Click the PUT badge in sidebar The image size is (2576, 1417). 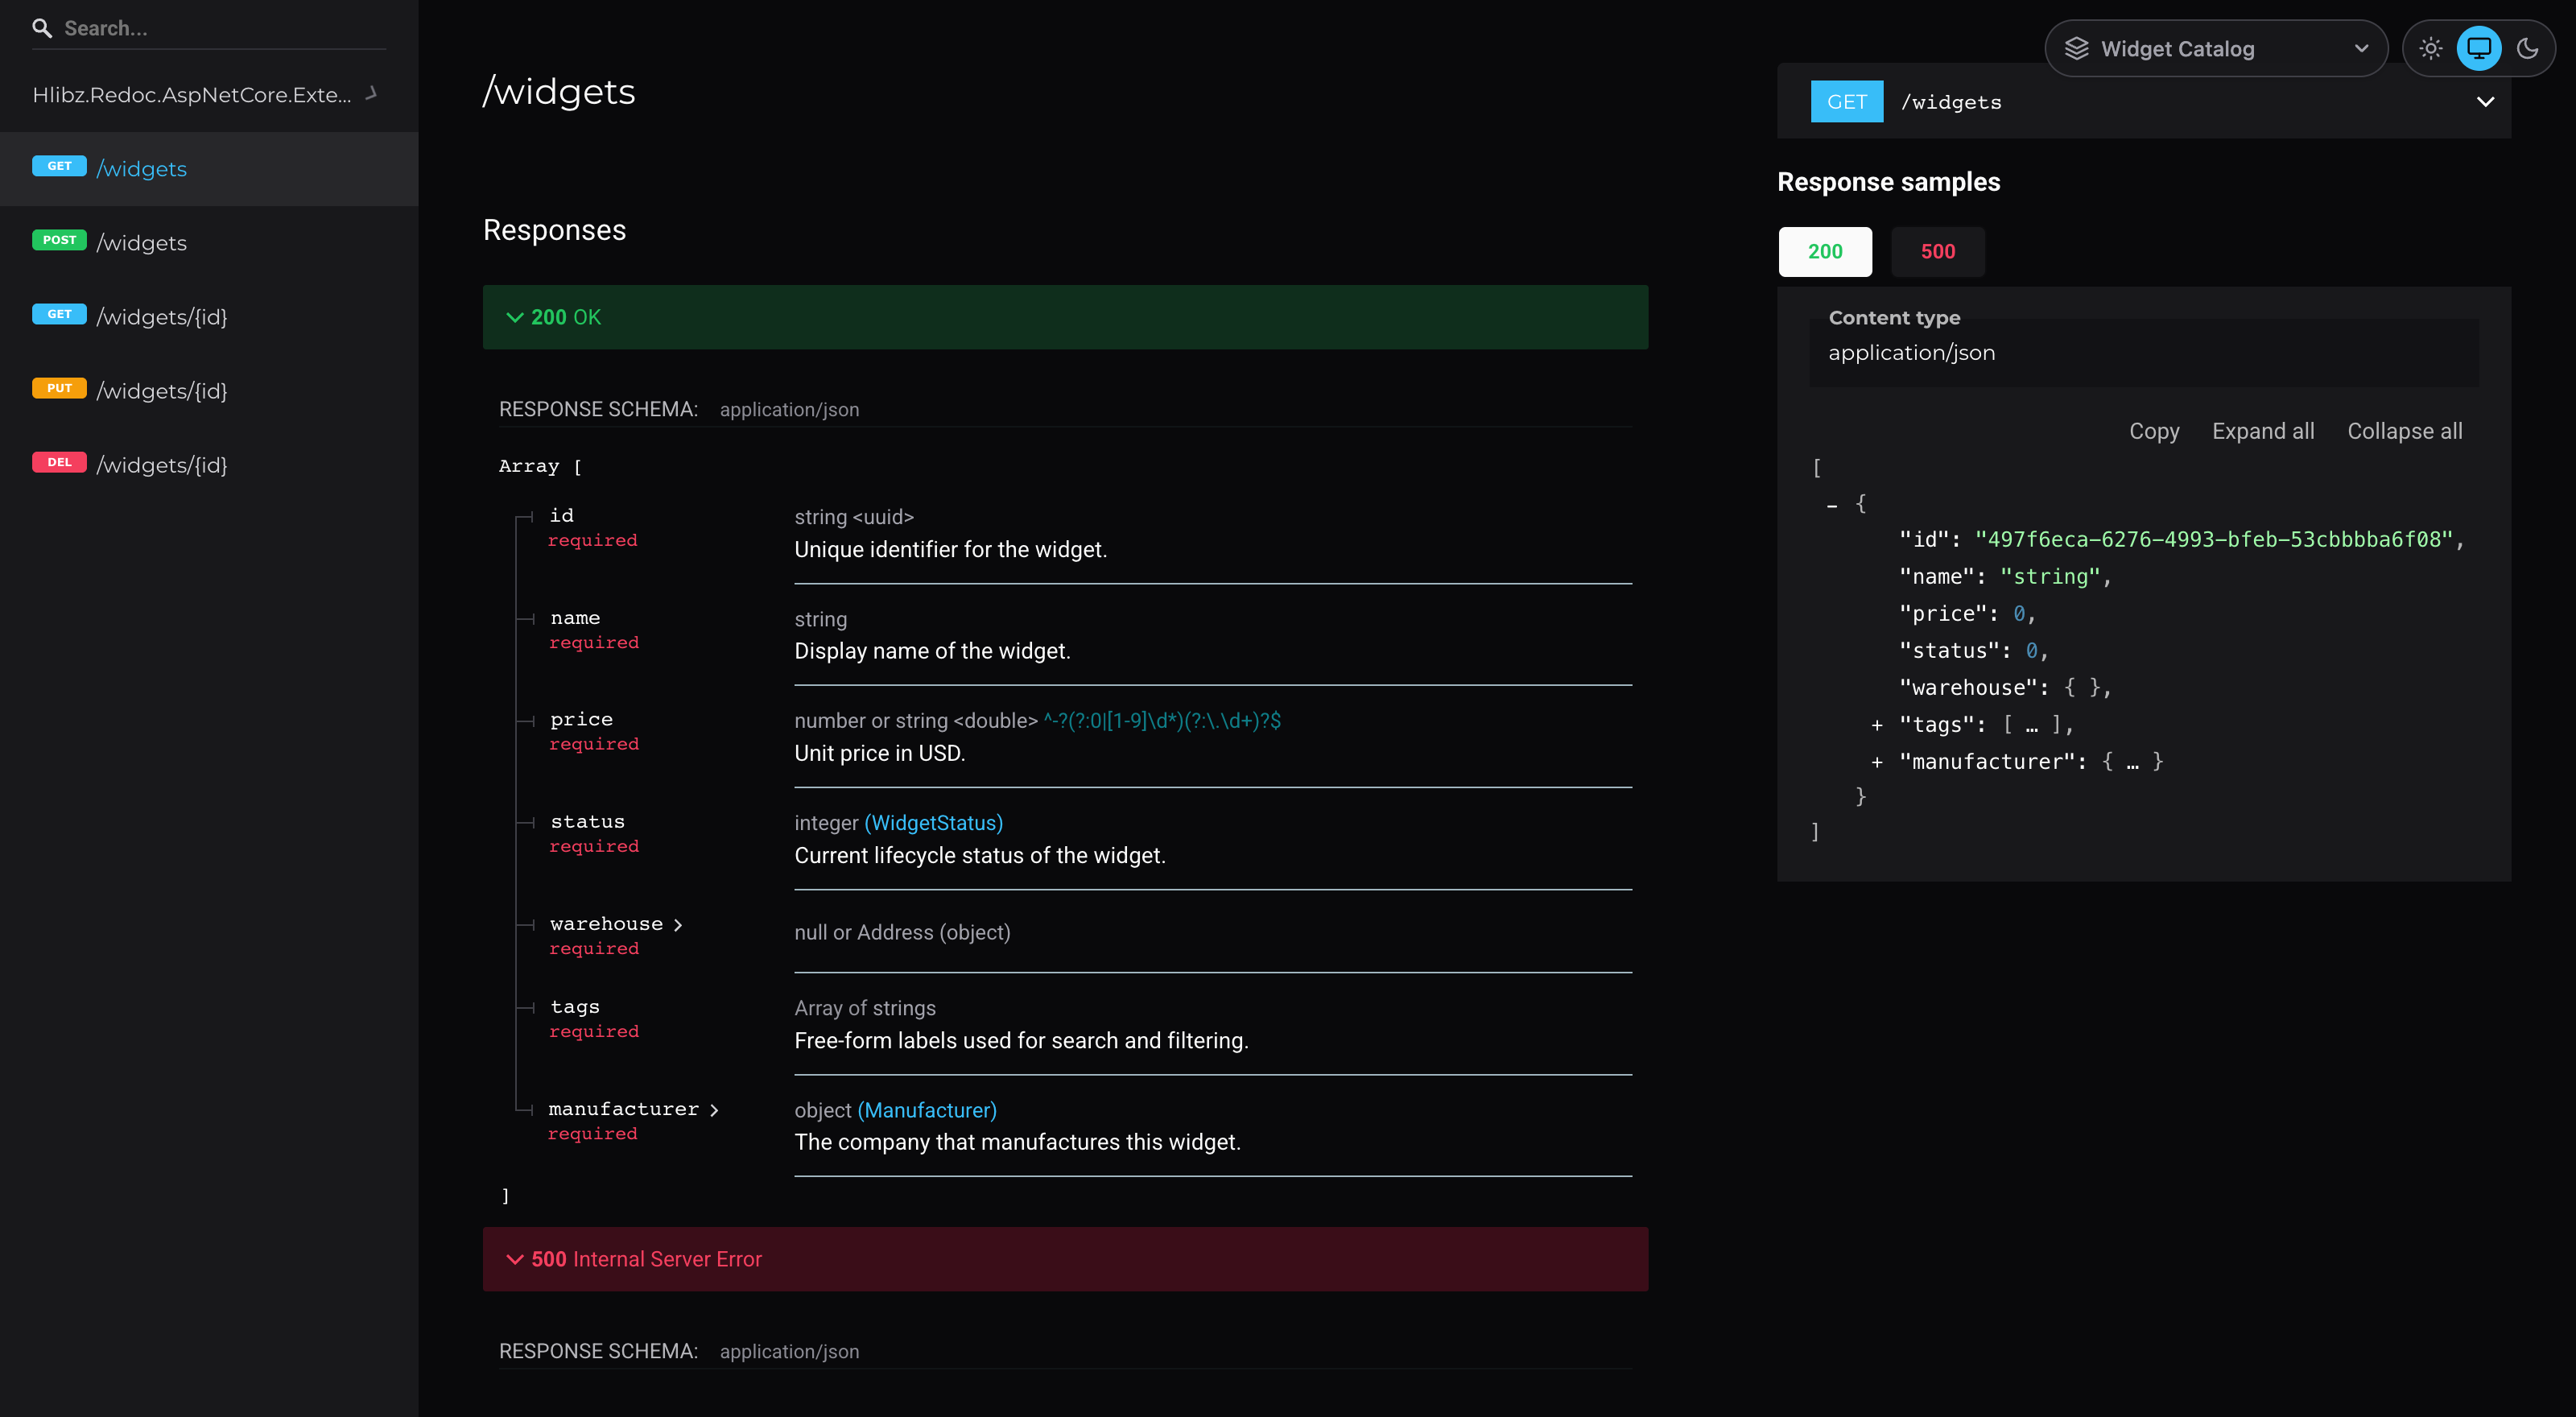pos(59,388)
